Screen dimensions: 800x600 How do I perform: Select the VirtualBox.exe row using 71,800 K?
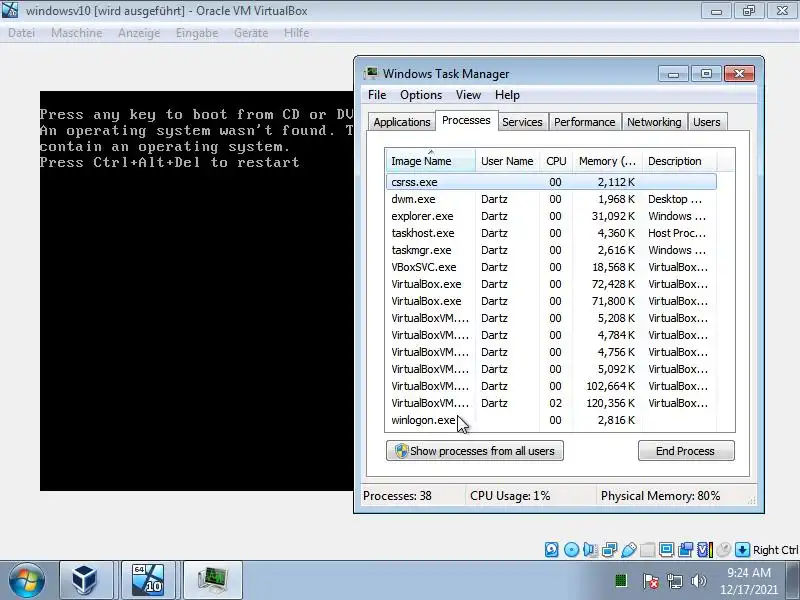tap(551, 301)
